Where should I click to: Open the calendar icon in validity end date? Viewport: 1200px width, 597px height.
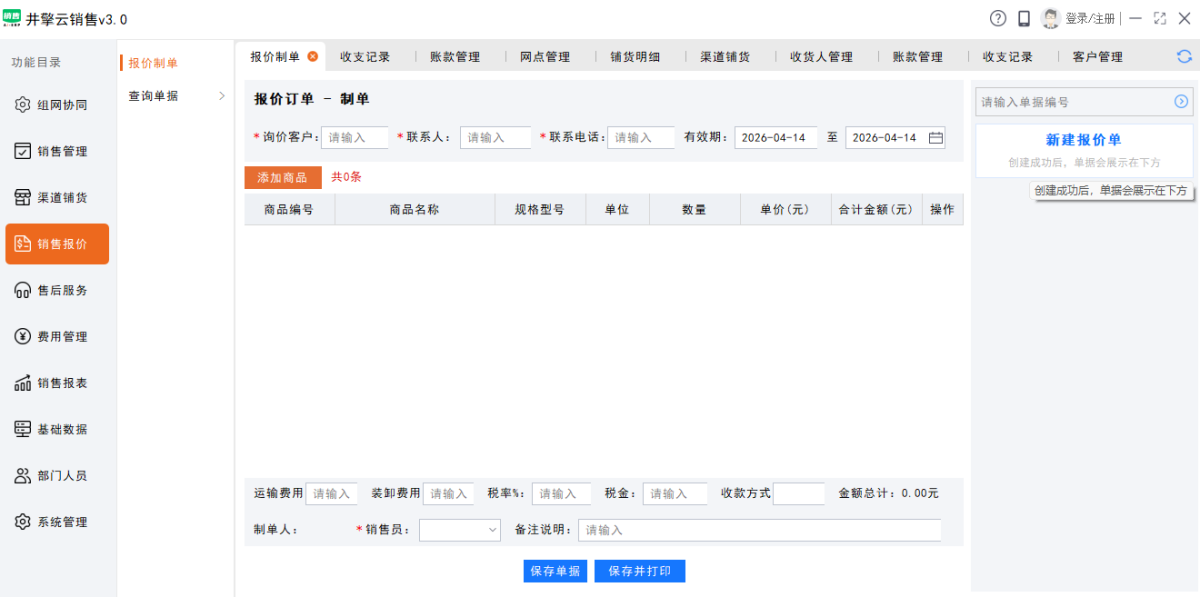tap(936, 138)
